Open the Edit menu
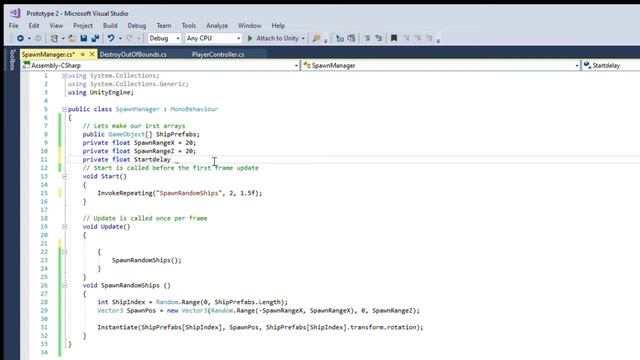 click(34, 25)
